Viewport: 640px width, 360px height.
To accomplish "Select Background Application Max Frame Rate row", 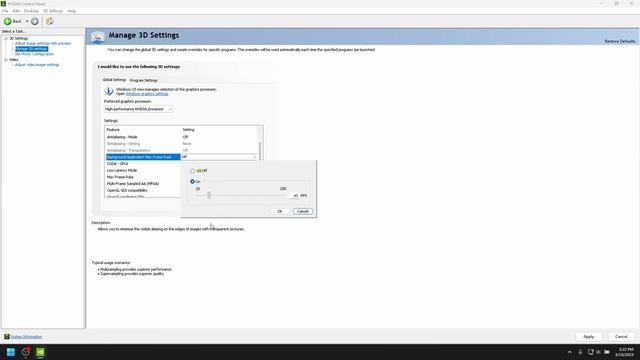I will tap(143, 157).
